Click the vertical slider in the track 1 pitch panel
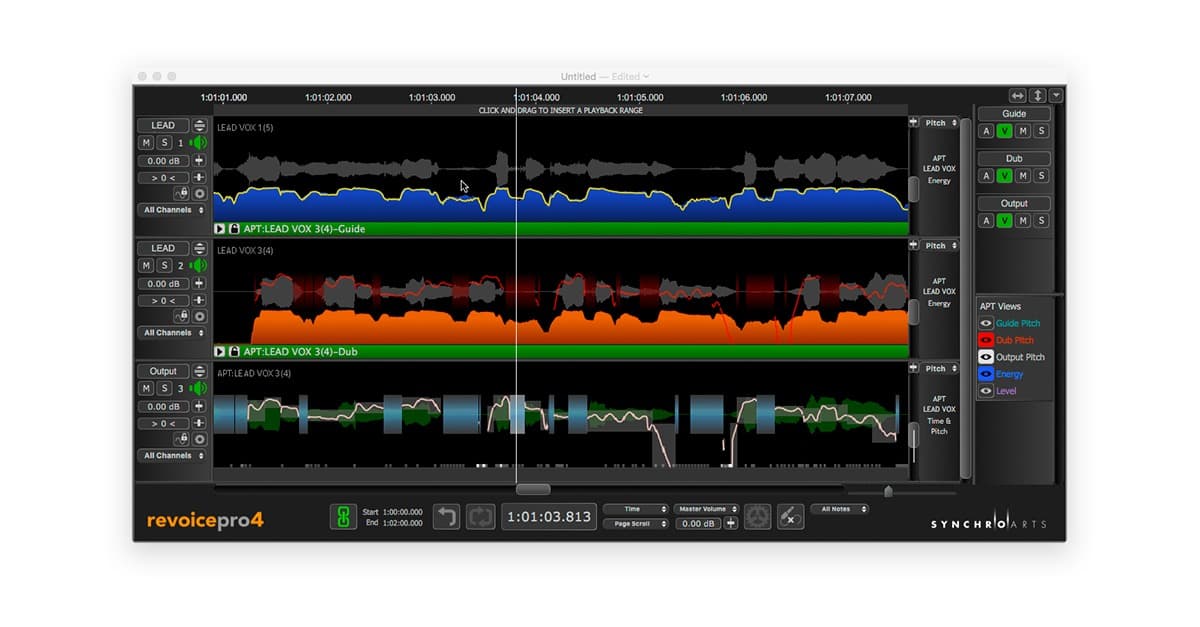 pos(913,188)
